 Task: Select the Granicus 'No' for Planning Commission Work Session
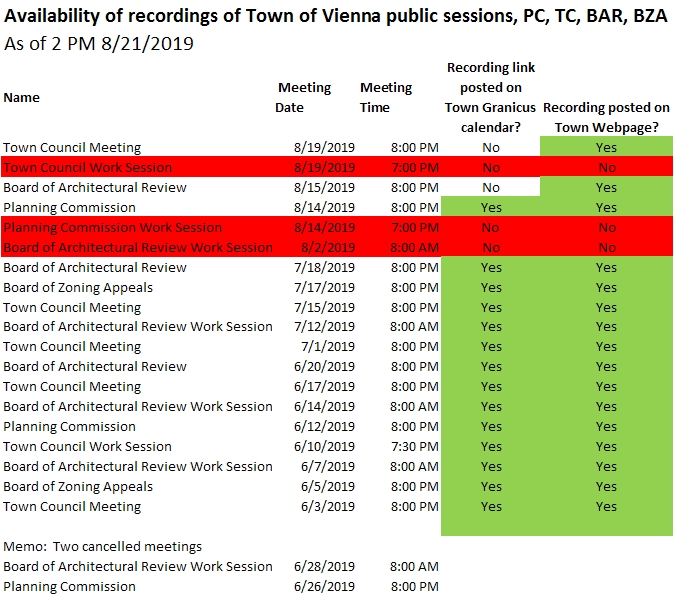[490, 227]
